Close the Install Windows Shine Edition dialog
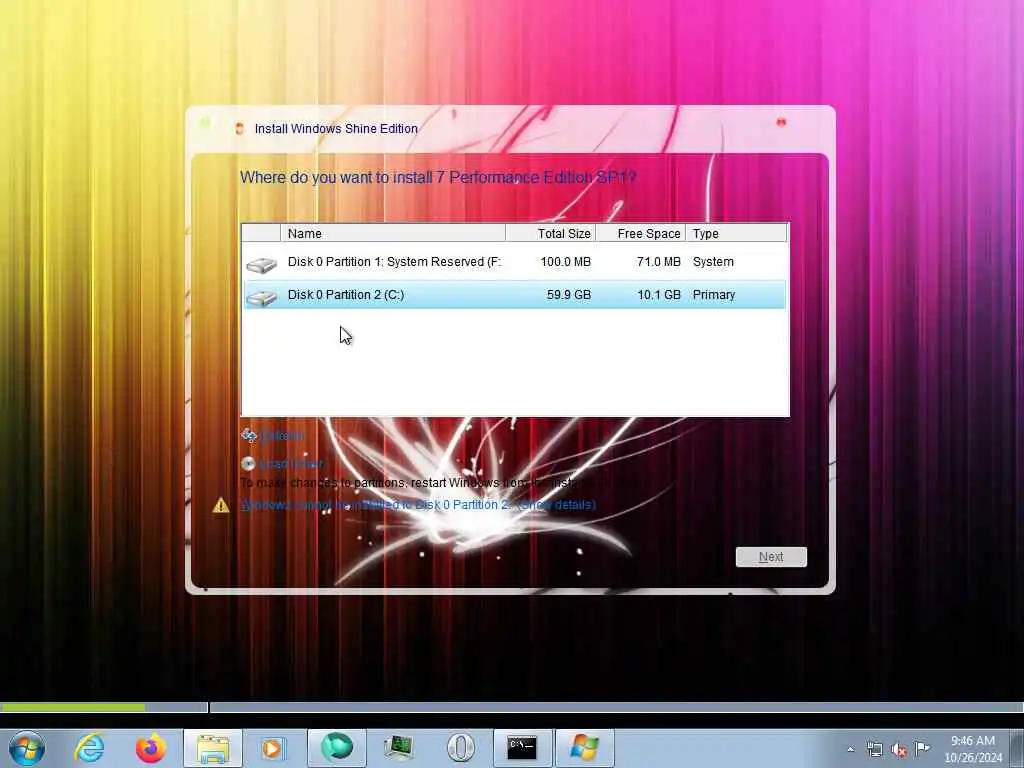 pos(781,122)
